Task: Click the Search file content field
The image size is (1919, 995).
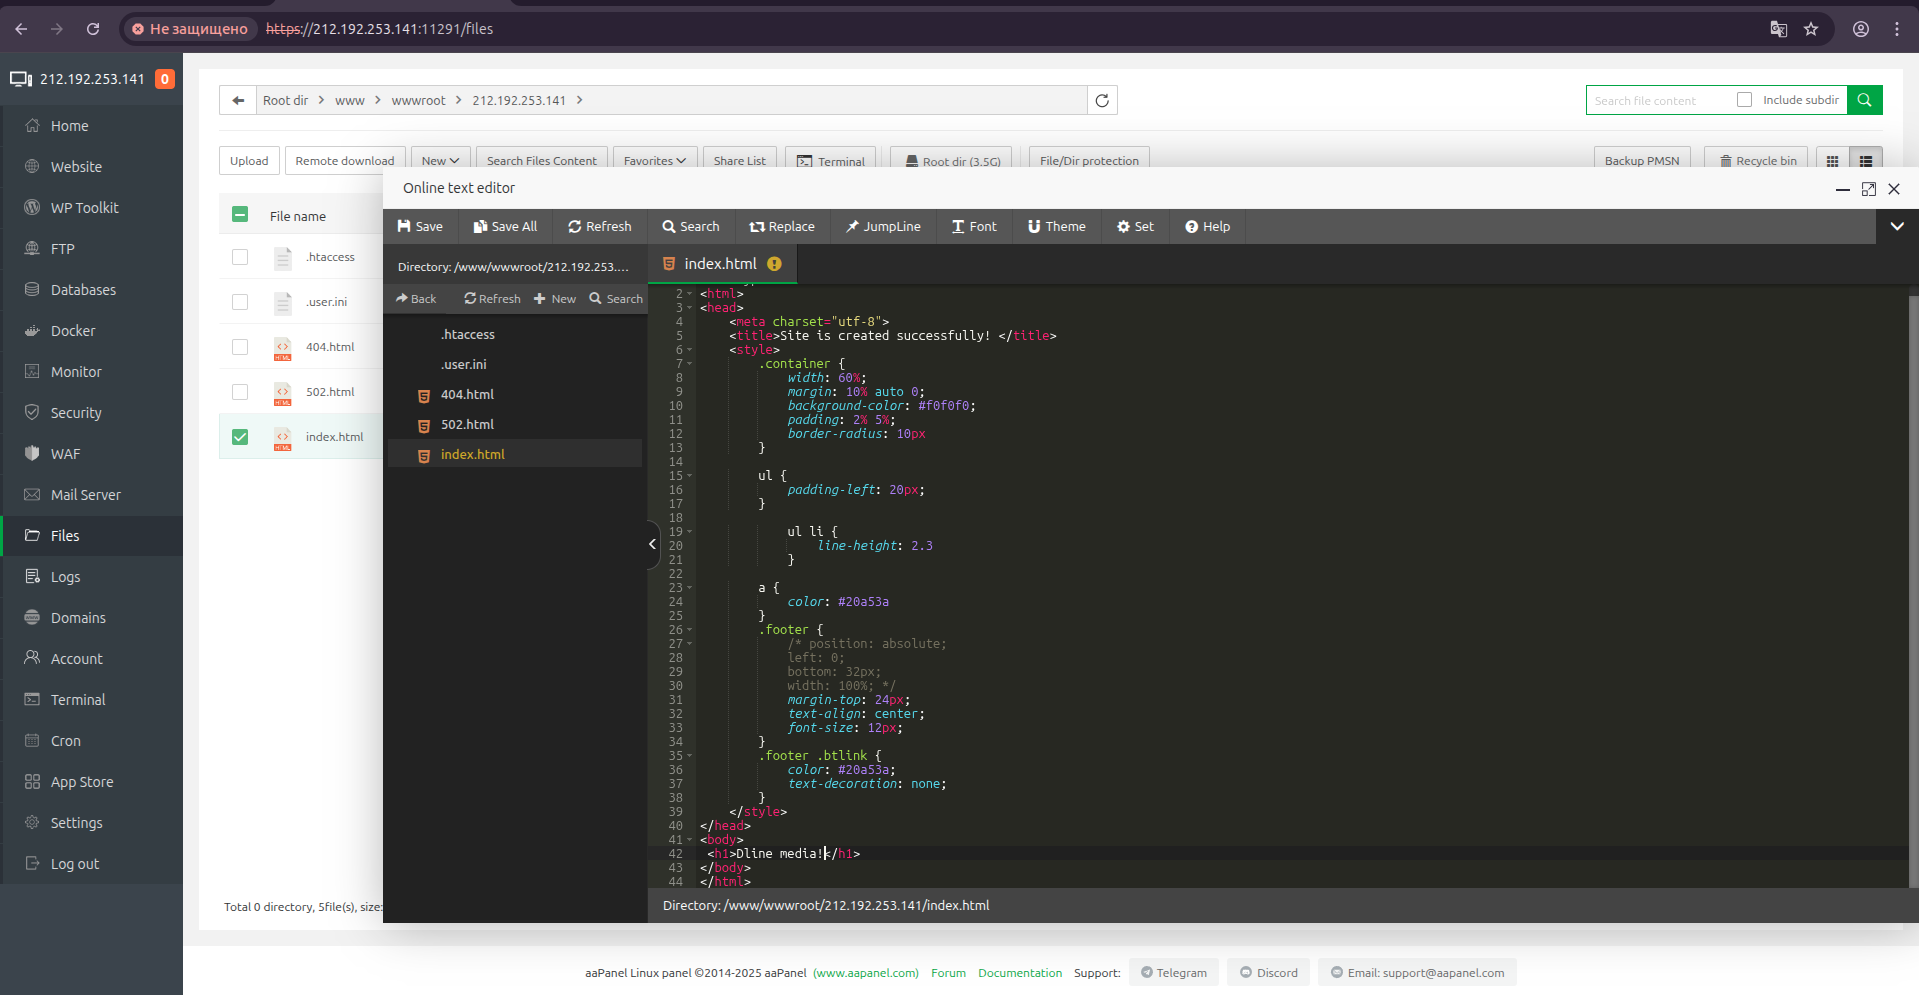Action: click(x=1658, y=100)
